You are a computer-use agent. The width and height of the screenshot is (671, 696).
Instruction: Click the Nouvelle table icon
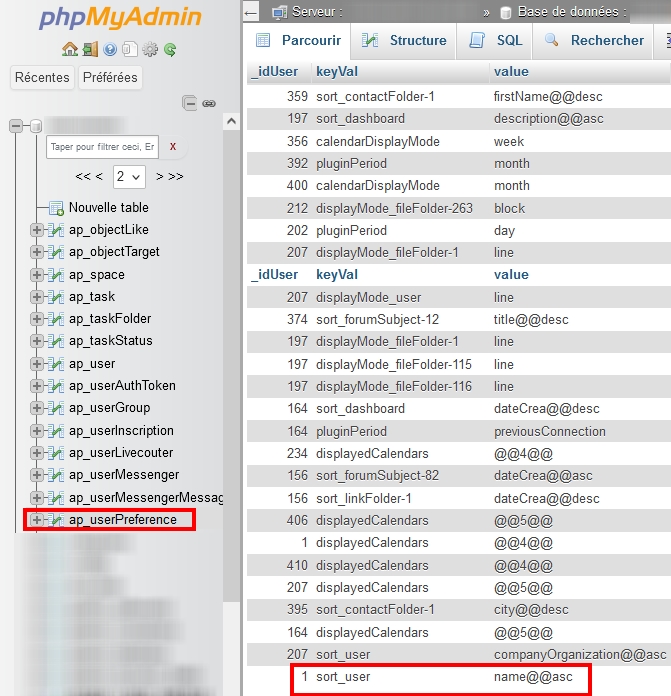pyautogui.click(x=57, y=208)
